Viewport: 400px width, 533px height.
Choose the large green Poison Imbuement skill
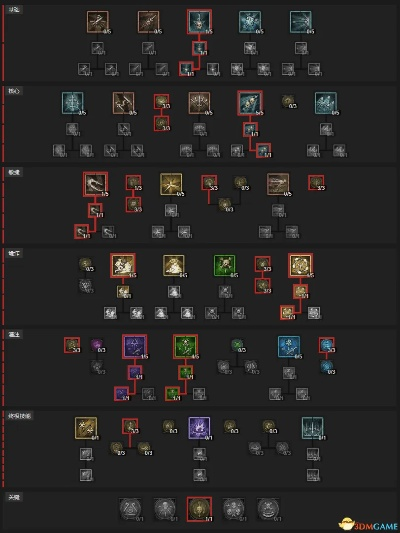(186, 347)
